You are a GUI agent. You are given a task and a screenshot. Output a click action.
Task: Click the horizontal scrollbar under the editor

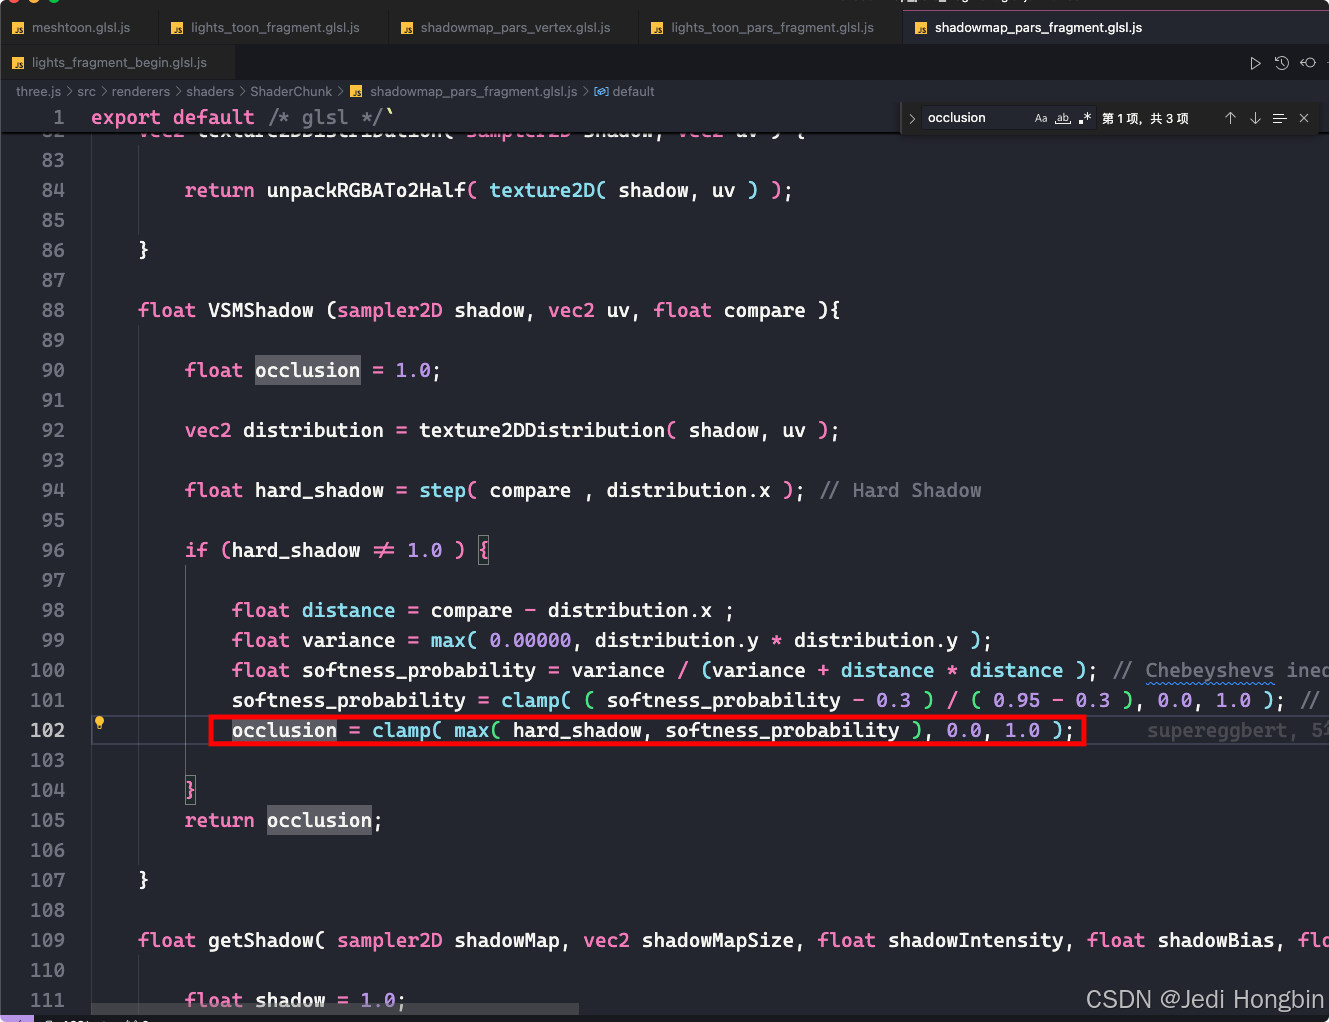[335, 1008]
